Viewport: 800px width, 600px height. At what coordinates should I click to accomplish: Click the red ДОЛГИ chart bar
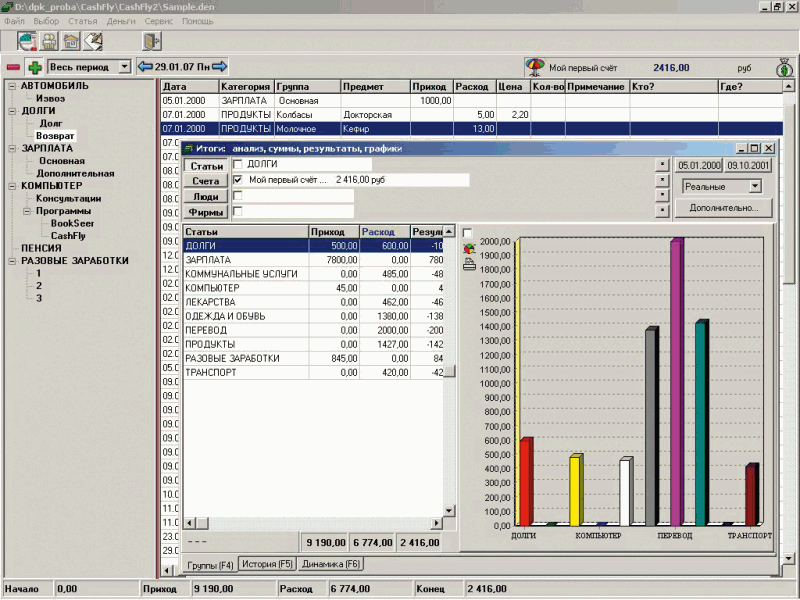[x=527, y=482]
